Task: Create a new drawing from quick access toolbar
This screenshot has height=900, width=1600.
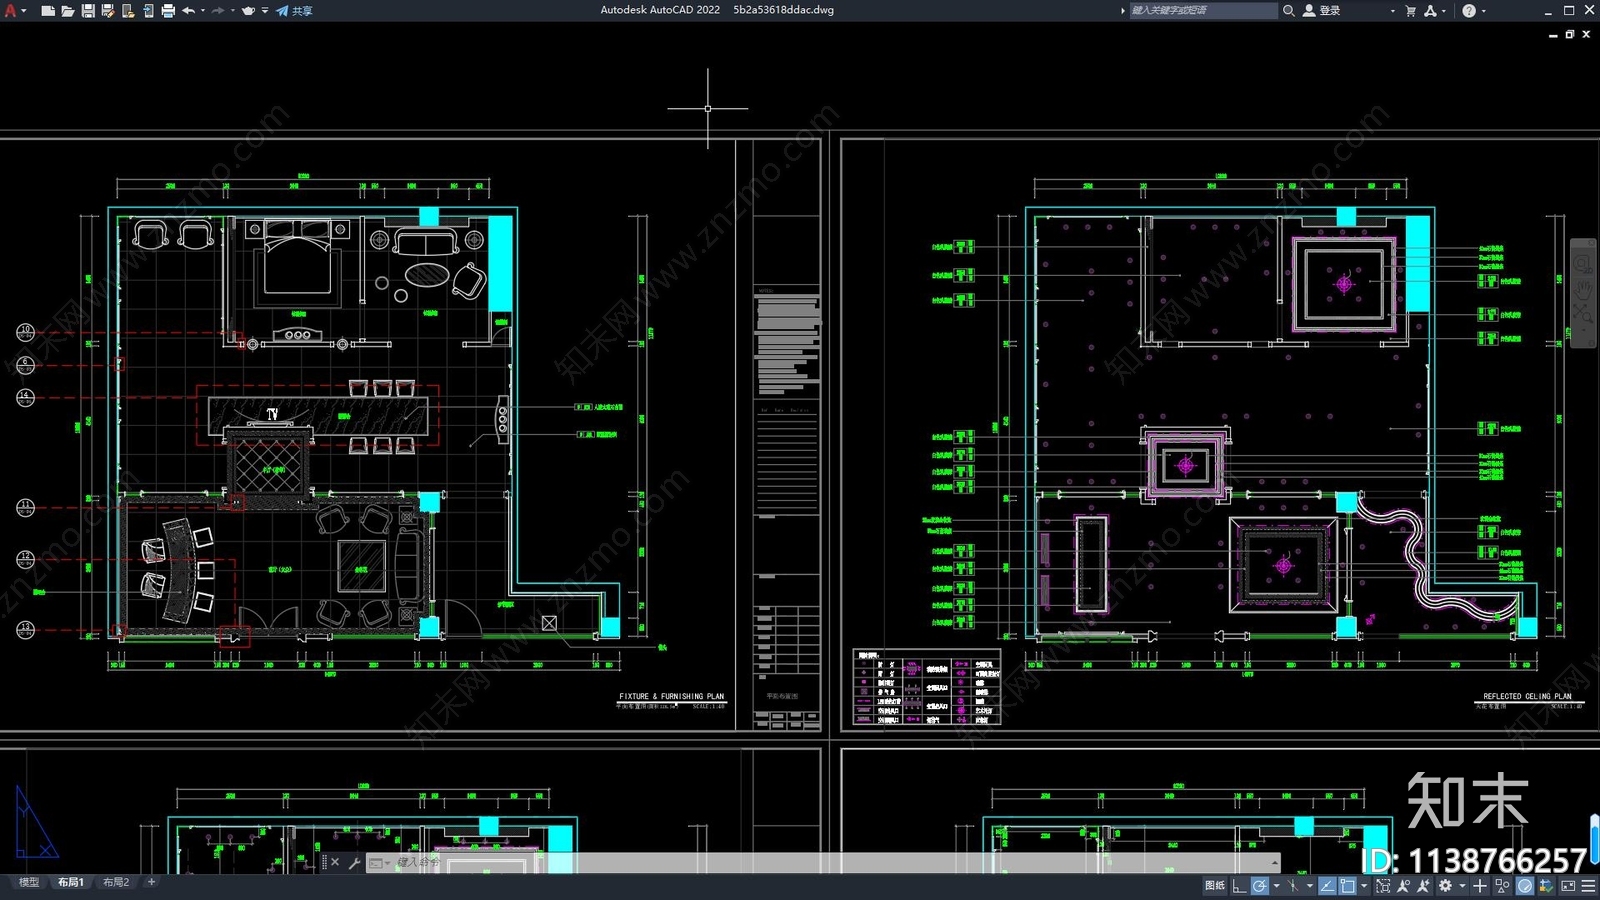Action: [48, 11]
